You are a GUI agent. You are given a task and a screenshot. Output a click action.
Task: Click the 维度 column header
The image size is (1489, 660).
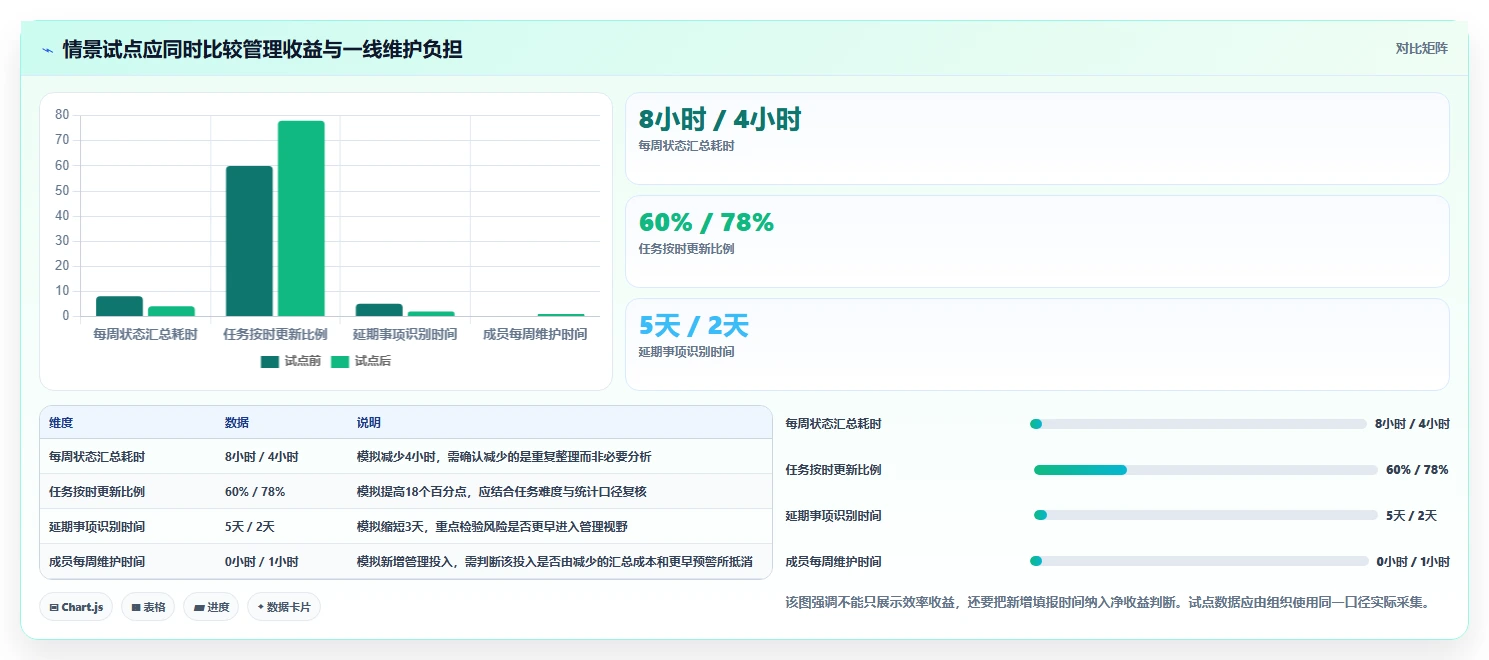(x=61, y=423)
